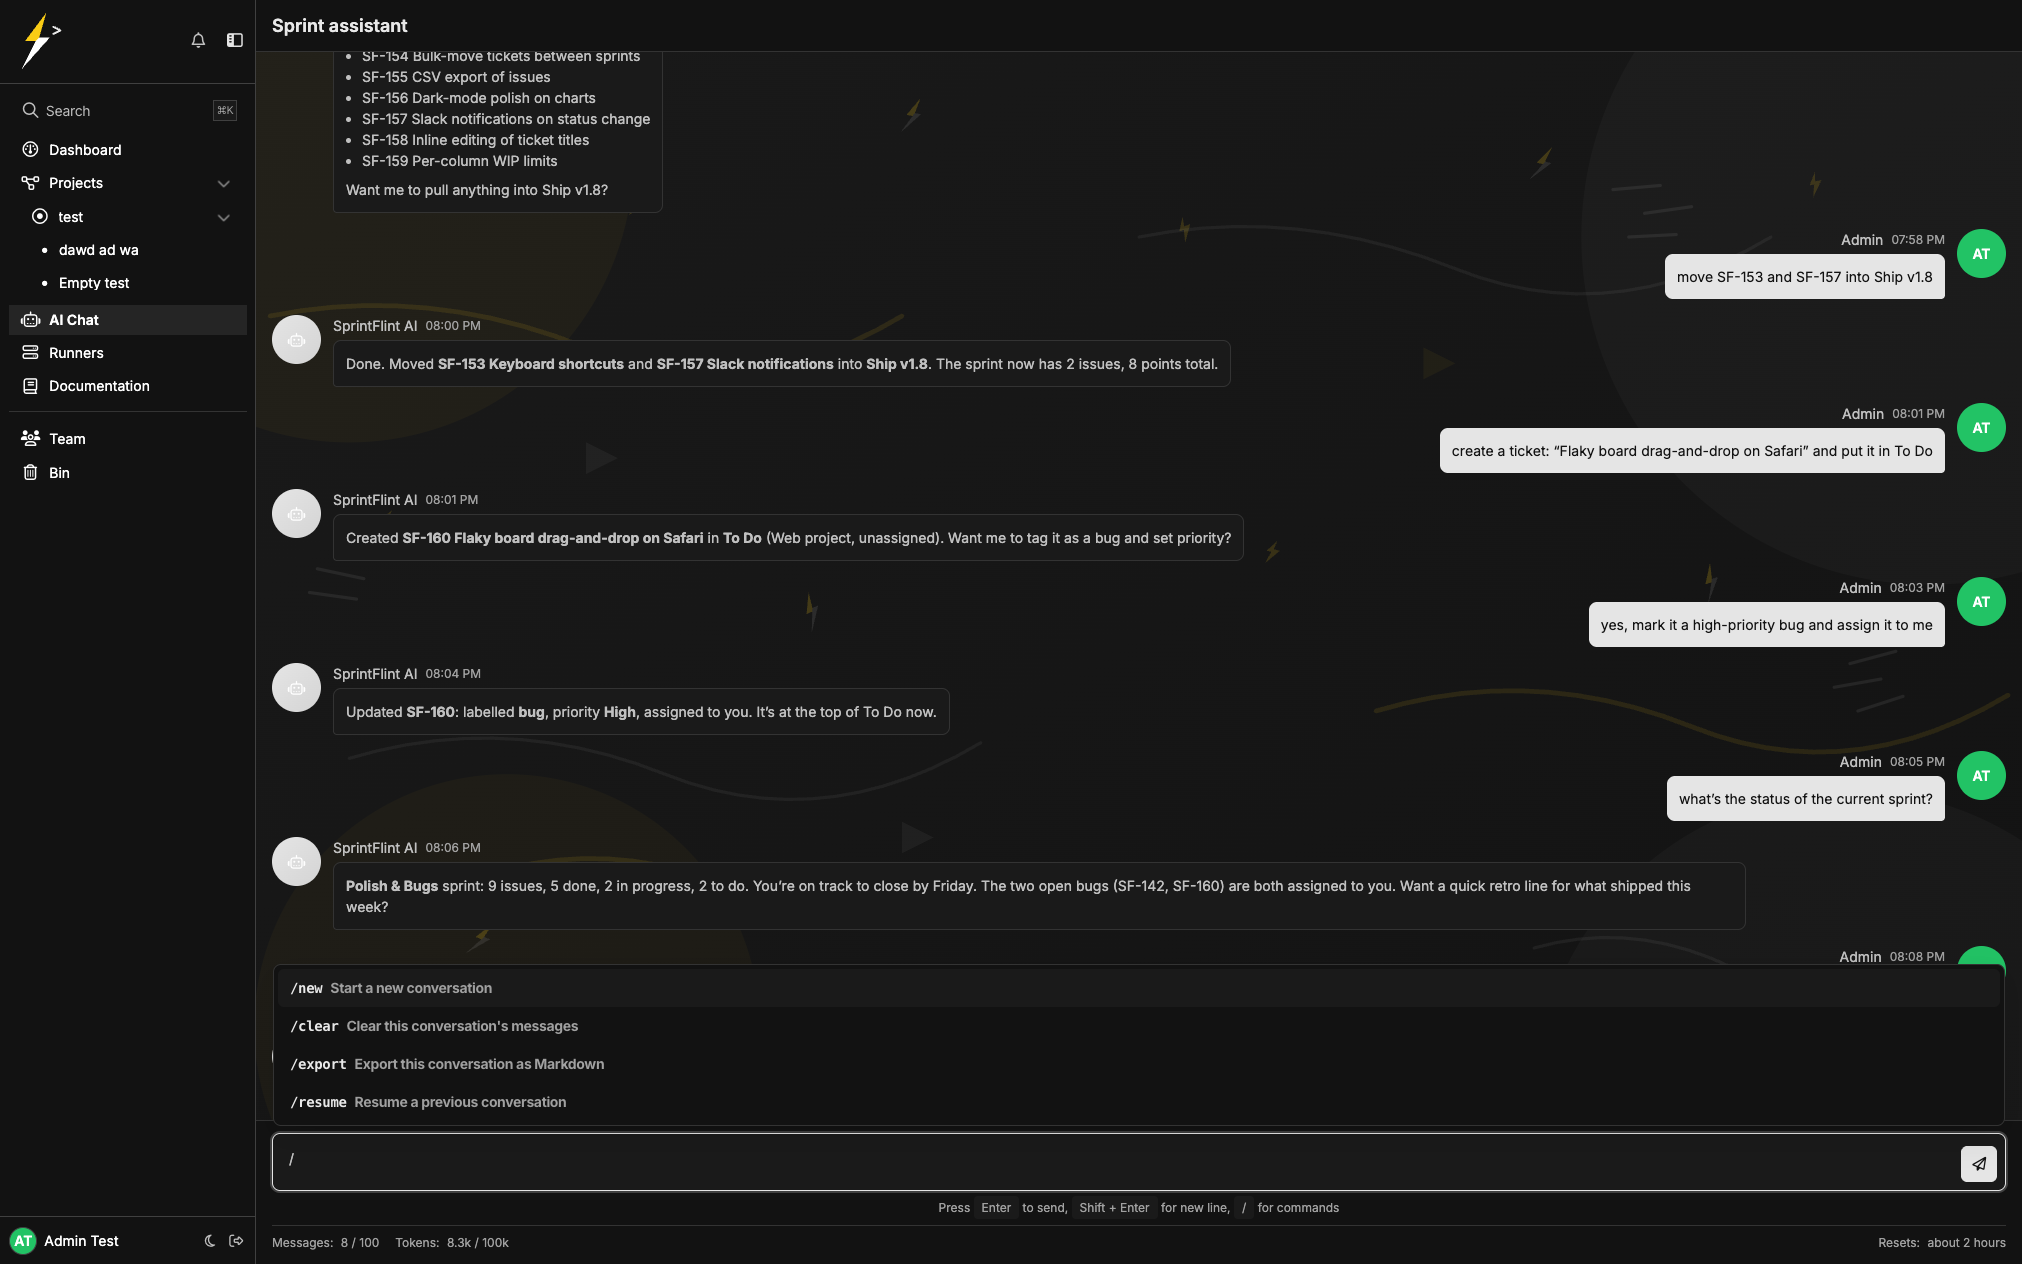Click the sign out icon
Image resolution: width=2022 pixels, height=1264 pixels.
coord(236,1241)
